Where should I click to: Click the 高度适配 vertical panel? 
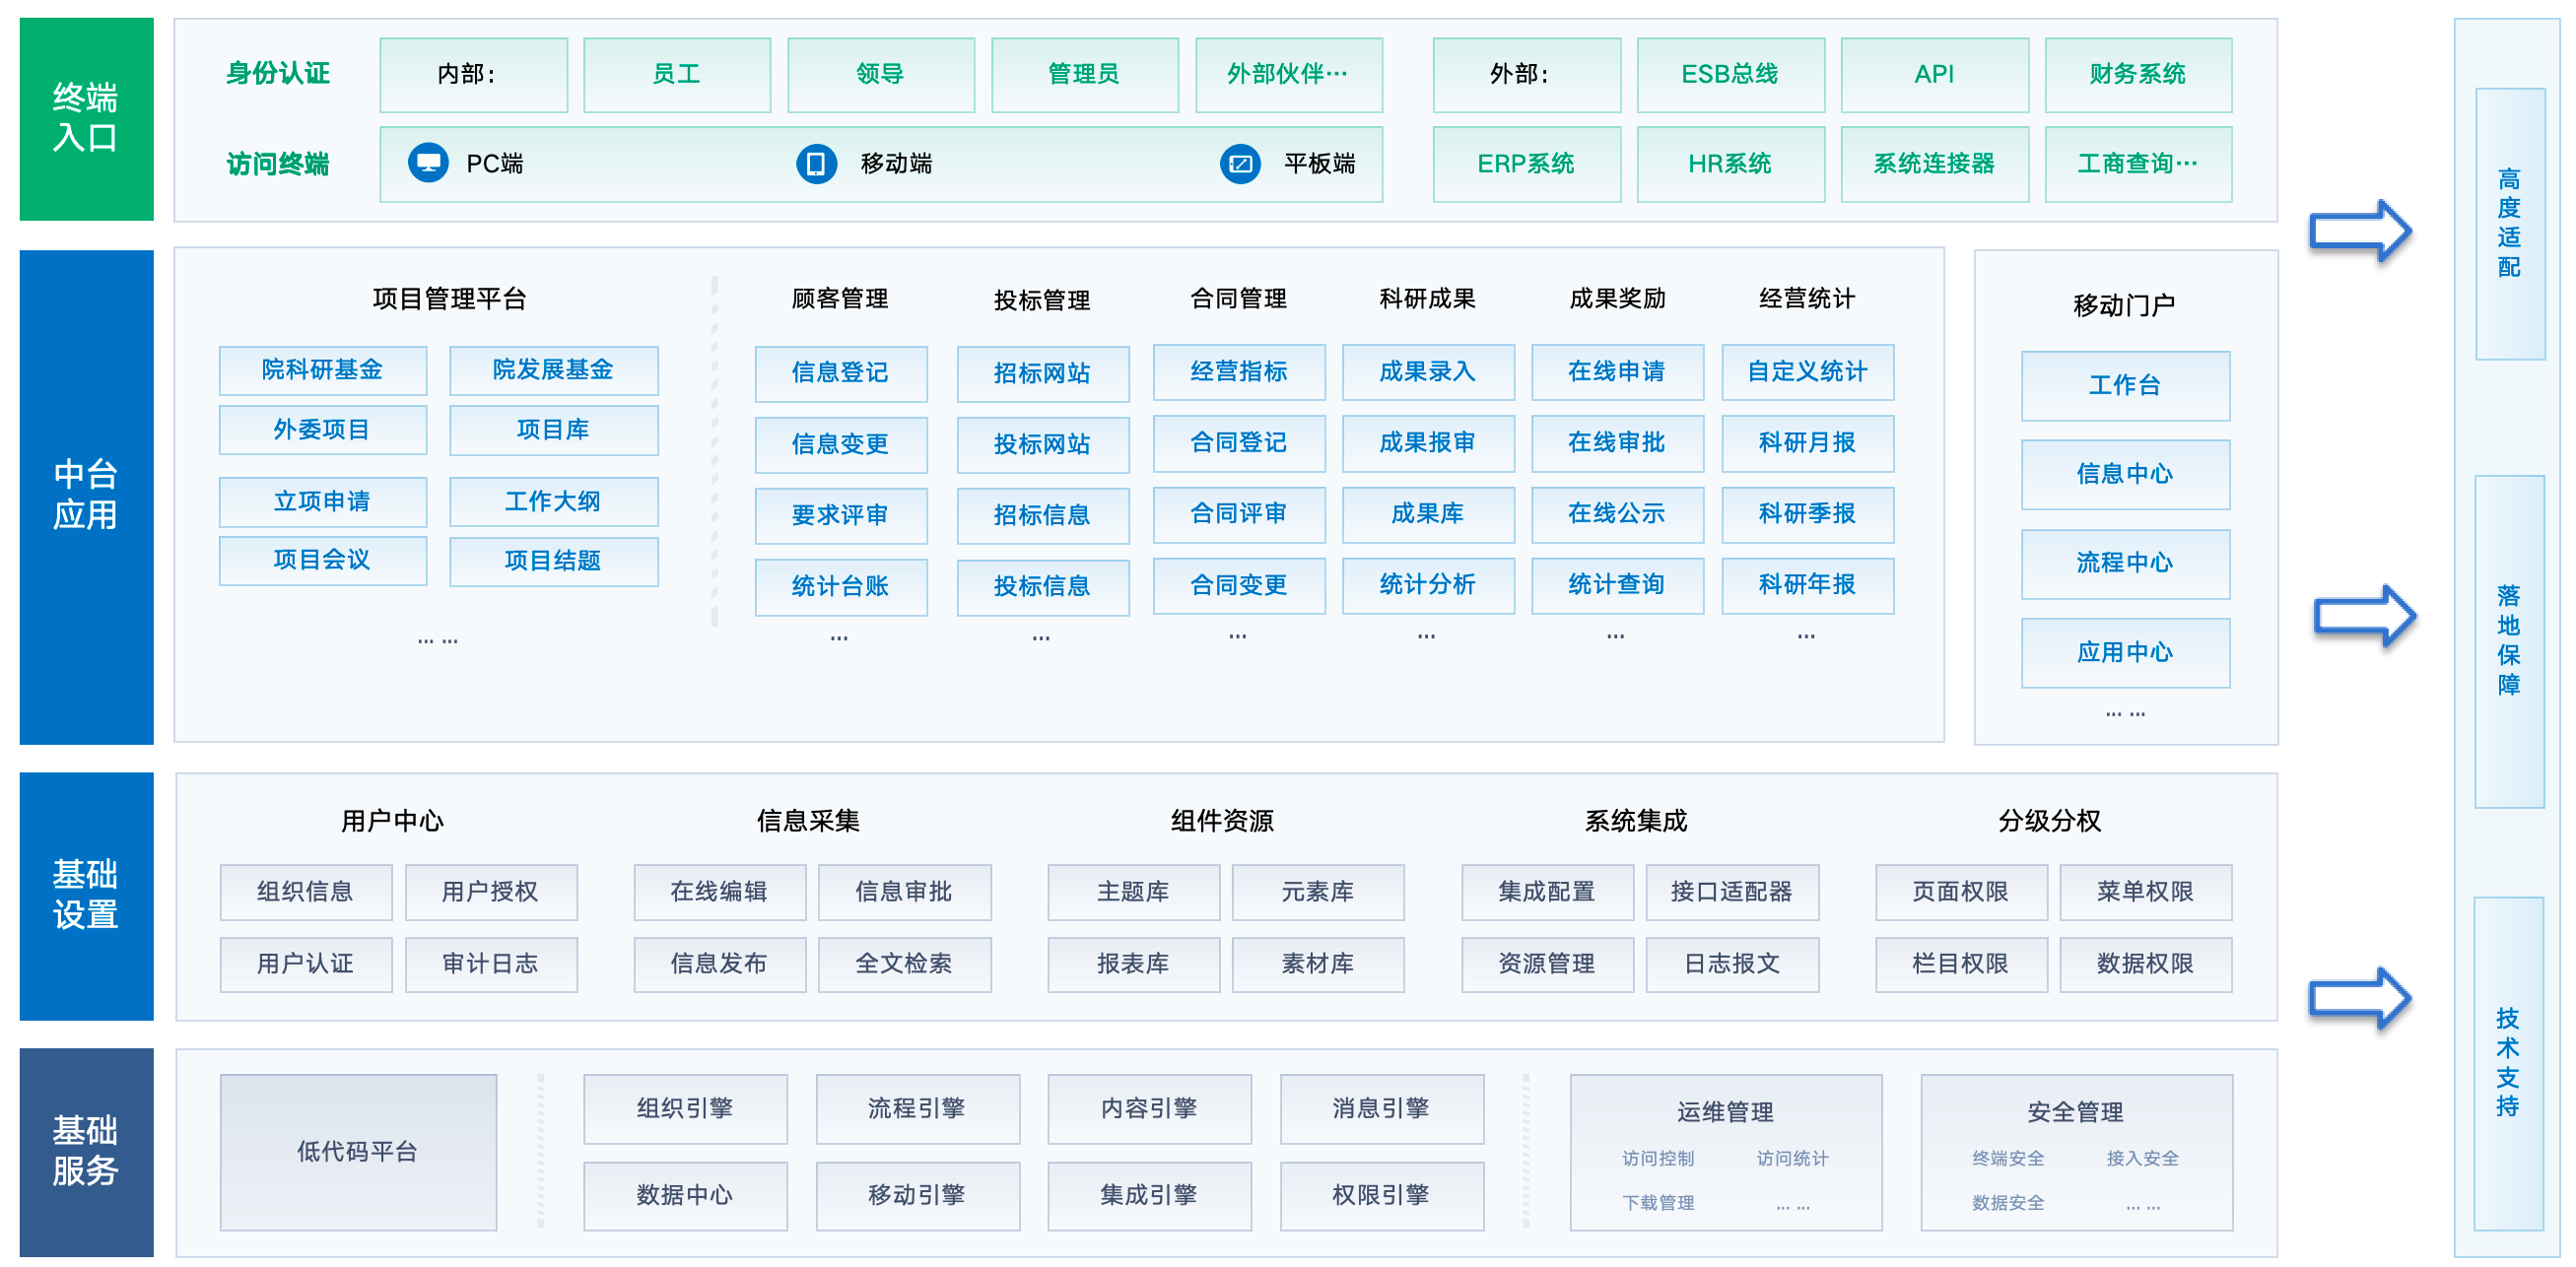click(x=2510, y=224)
